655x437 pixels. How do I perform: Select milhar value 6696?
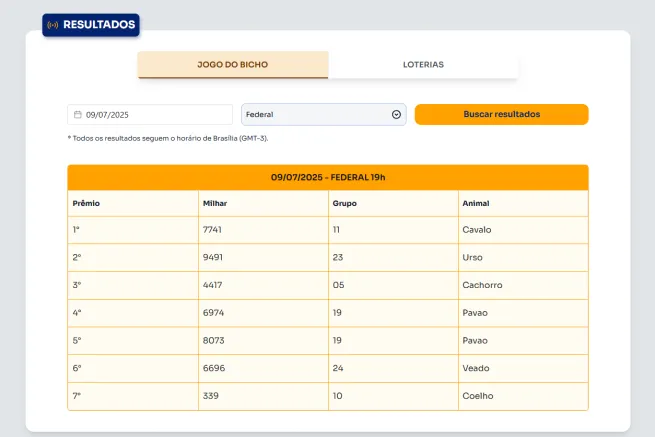click(263, 368)
